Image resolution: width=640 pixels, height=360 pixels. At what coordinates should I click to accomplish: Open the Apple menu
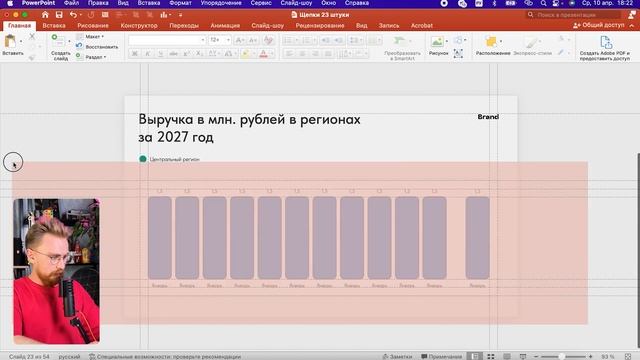pos(10,3)
